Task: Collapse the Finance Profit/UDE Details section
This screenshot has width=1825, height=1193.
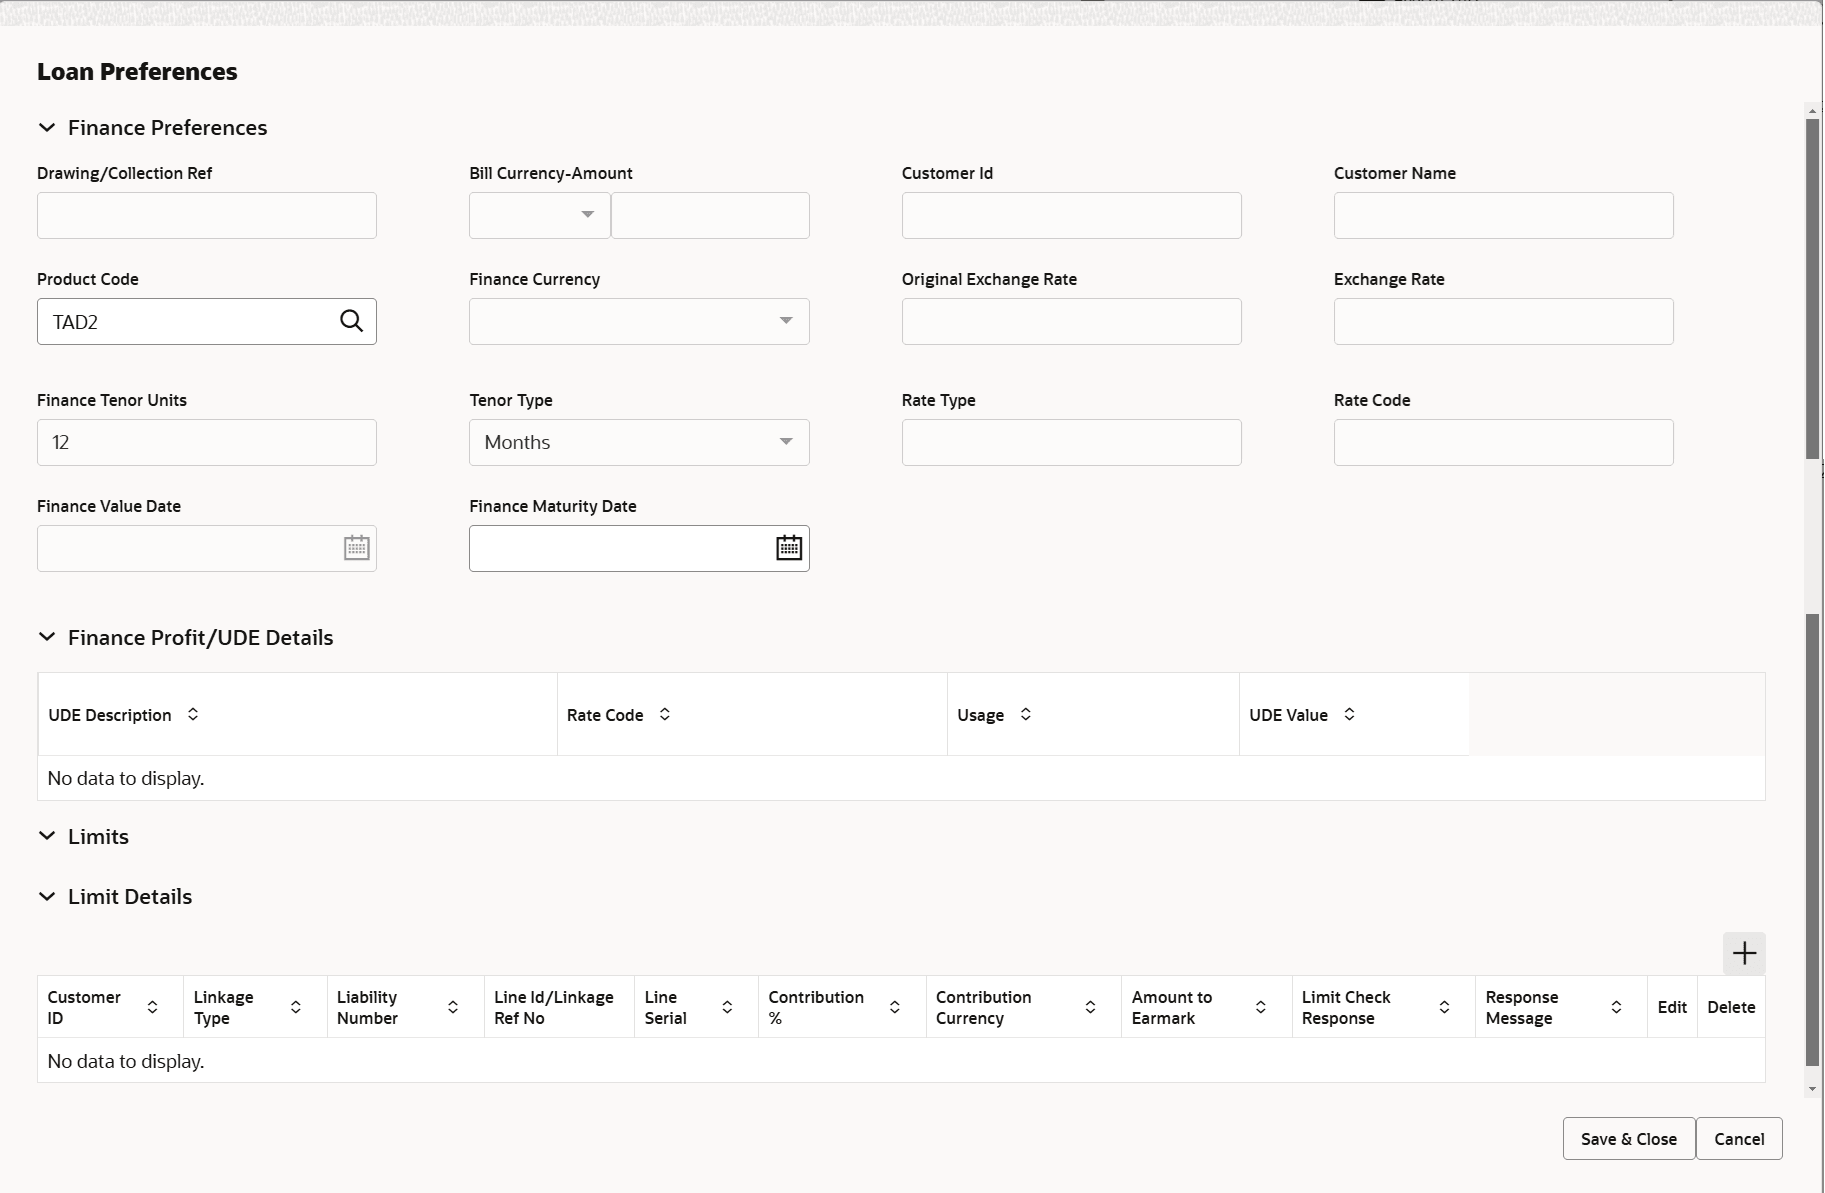Action: click(x=47, y=637)
